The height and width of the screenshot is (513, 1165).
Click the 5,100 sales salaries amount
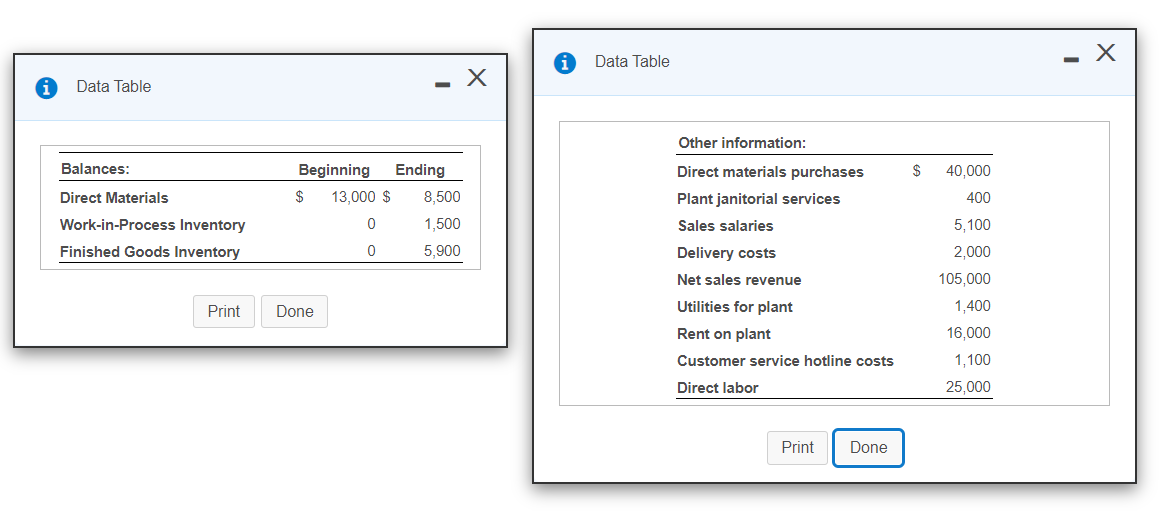973,225
